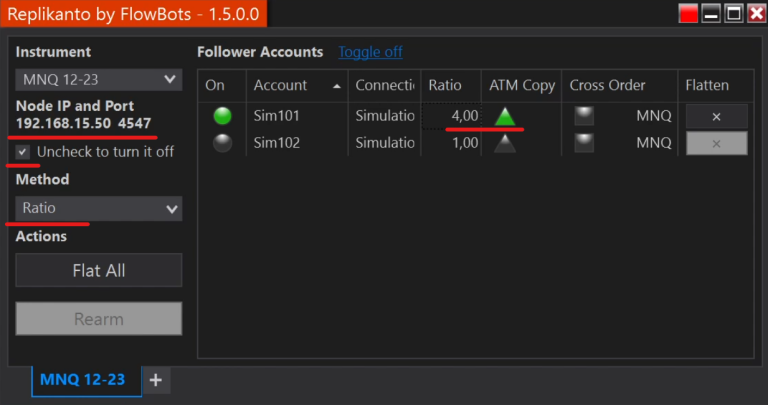
Task: Enable Cross Order checkbox for Sim101
Action: [583, 116]
